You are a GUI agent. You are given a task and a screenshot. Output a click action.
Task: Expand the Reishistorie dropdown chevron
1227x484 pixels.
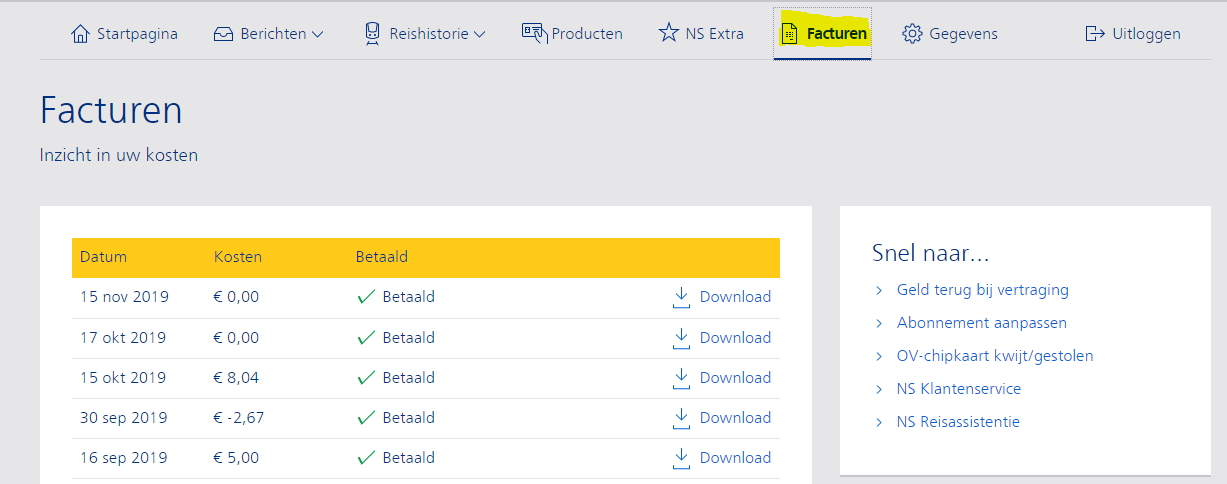[479, 35]
